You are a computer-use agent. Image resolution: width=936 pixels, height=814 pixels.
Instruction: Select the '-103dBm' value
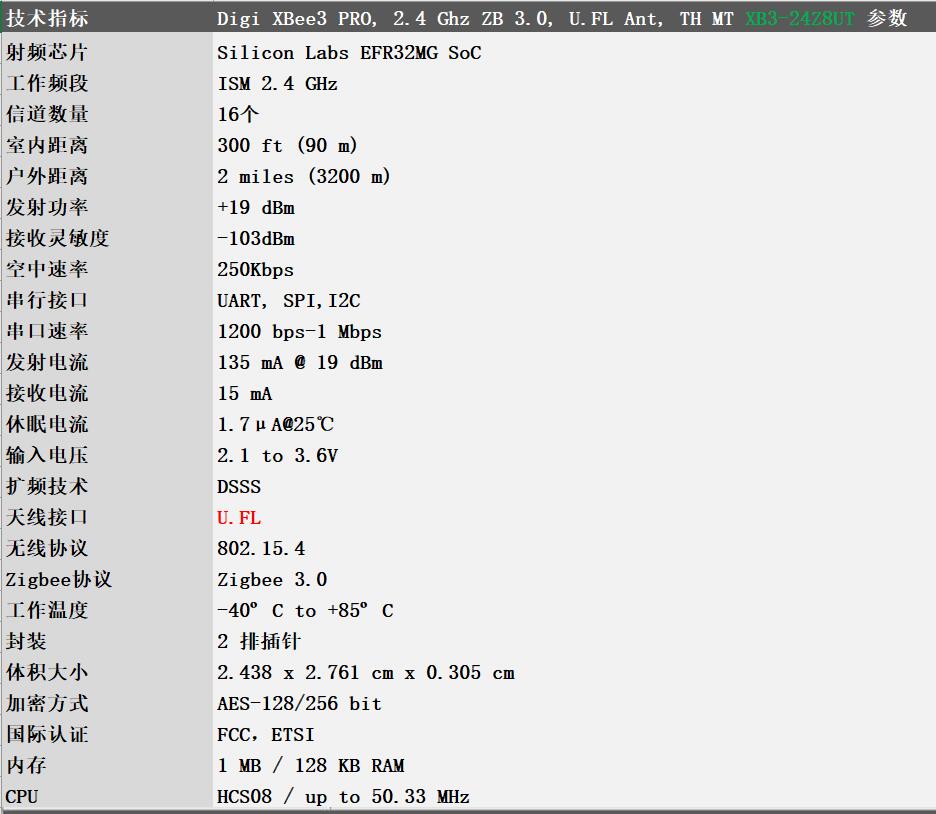(x=256, y=239)
